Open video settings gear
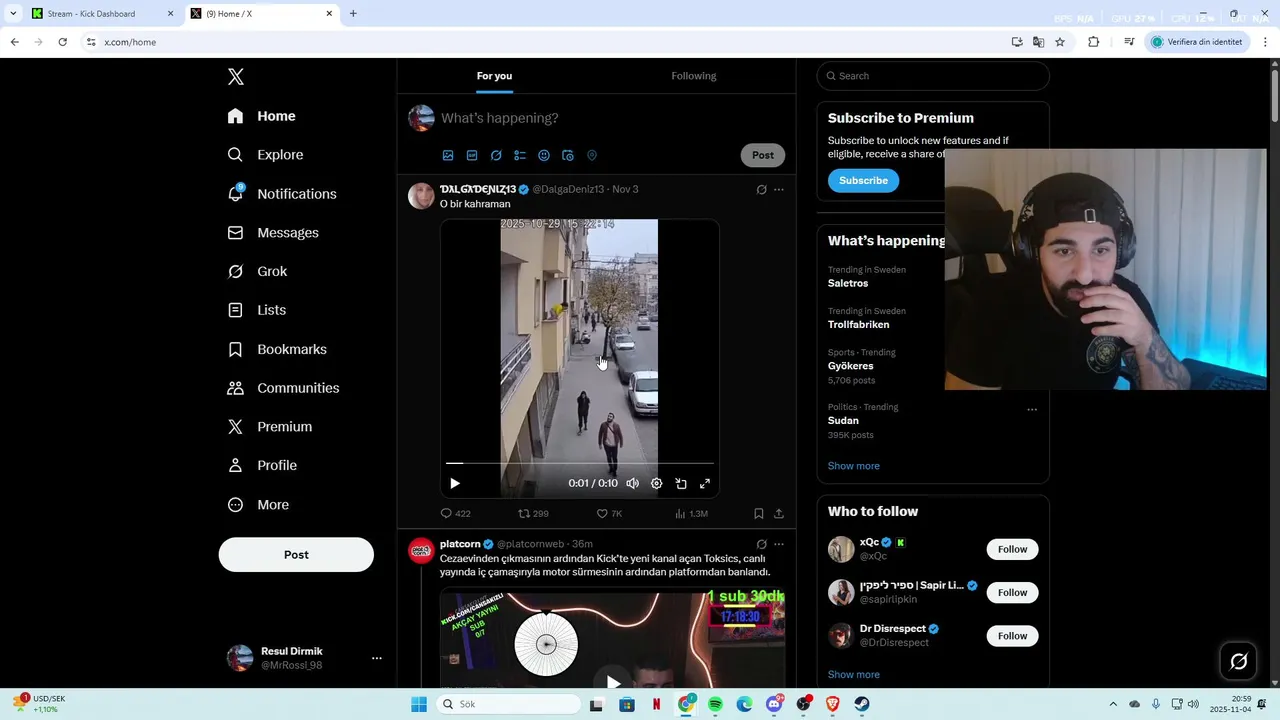This screenshot has width=1280, height=720. tap(656, 483)
